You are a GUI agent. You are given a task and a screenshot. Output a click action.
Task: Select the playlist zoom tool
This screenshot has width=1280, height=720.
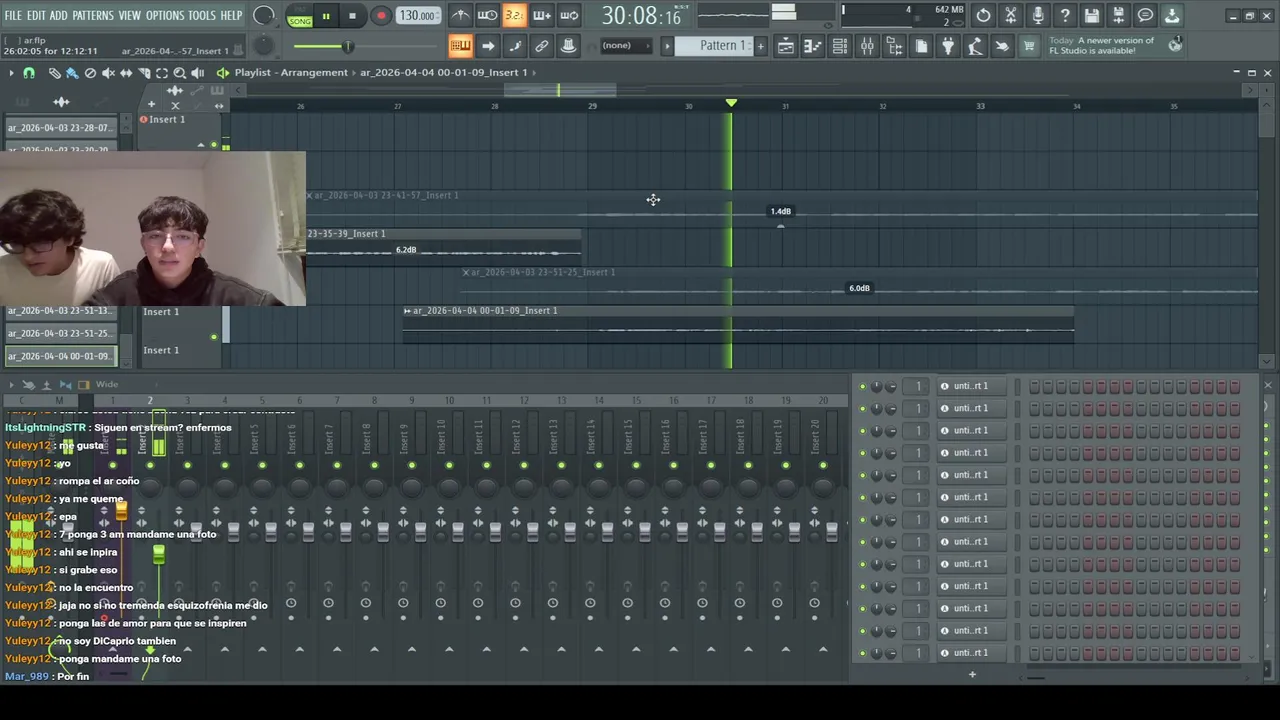coord(180,73)
